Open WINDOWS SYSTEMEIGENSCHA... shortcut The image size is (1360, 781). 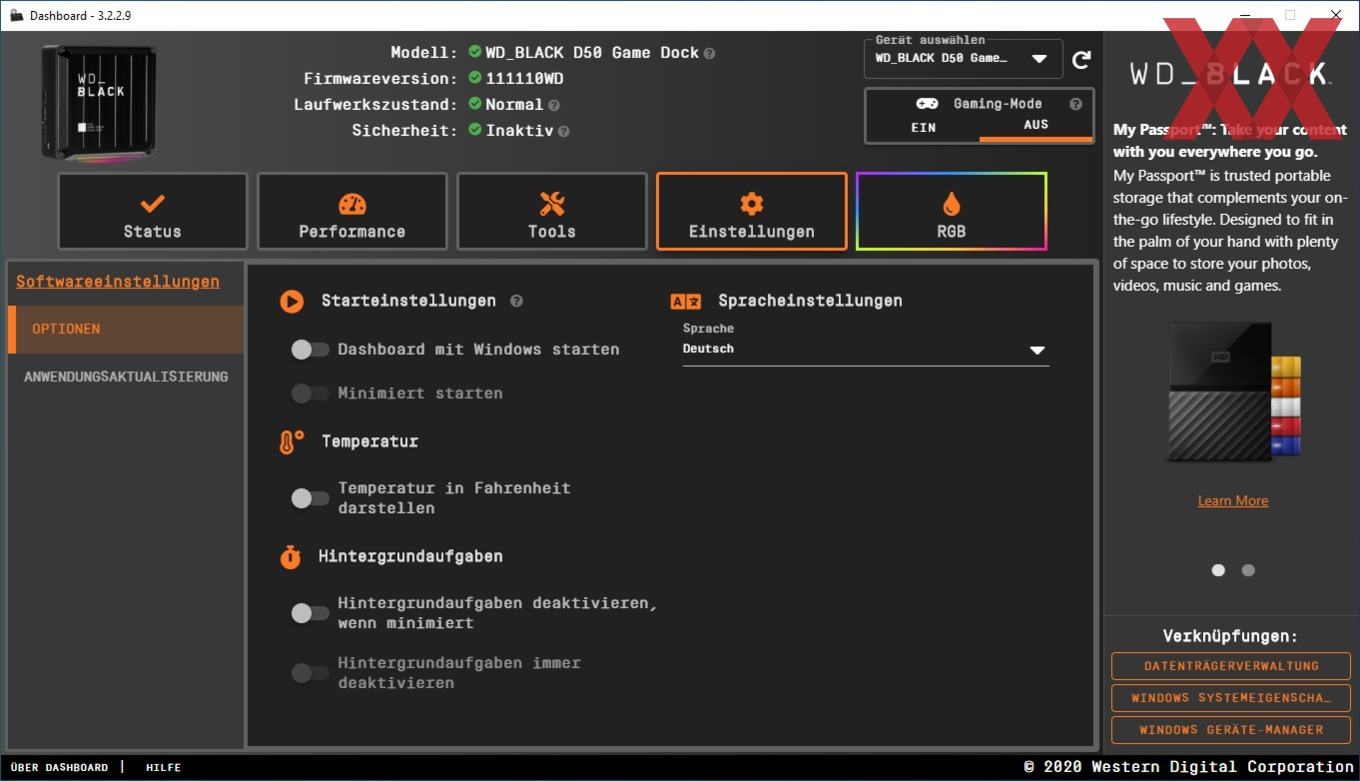click(1231, 698)
